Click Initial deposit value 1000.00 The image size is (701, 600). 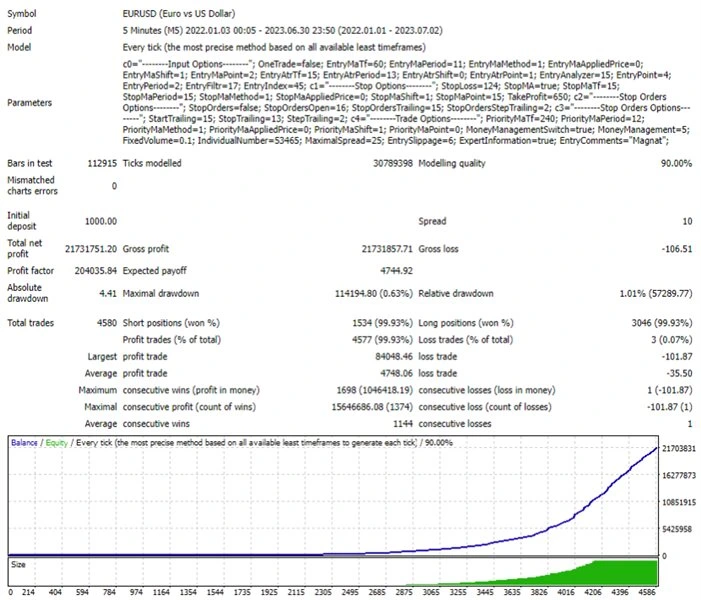[x=101, y=221]
